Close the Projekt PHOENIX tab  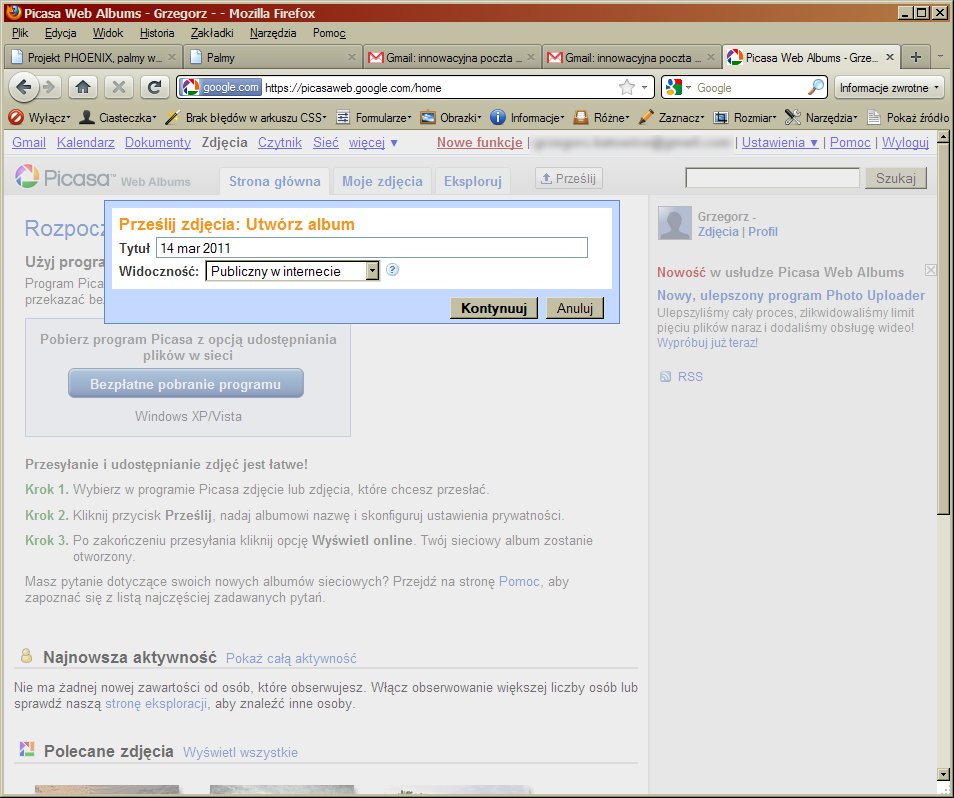click(x=172, y=57)
